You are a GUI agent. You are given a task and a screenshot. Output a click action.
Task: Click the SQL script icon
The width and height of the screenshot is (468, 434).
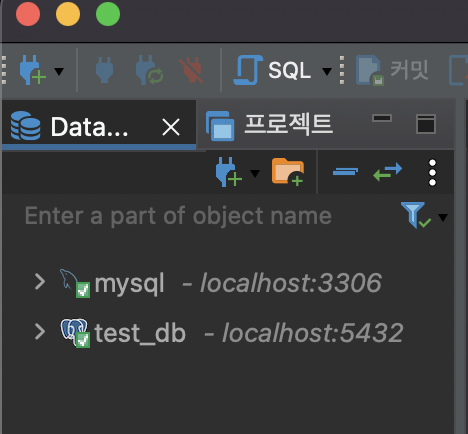pyautogui.click(x=248, y=70)
